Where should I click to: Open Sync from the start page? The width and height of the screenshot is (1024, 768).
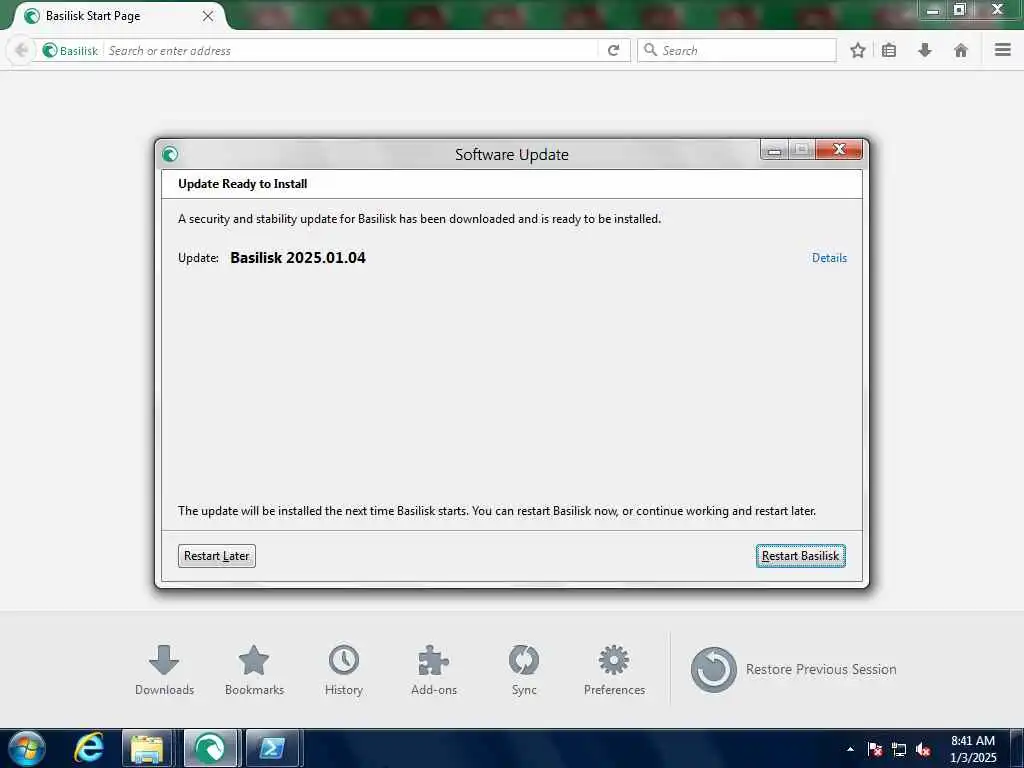click(524, 670)
